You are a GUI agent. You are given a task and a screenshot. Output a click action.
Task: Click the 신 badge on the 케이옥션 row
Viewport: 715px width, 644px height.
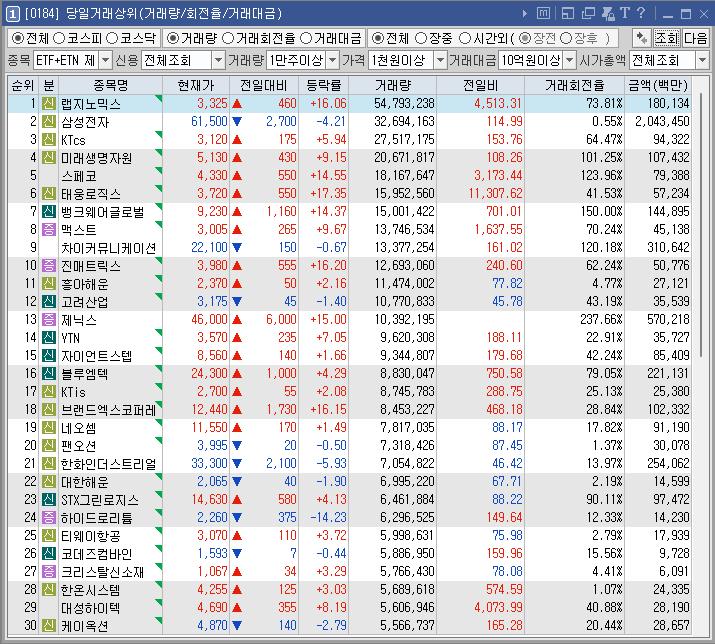point(49,625)
